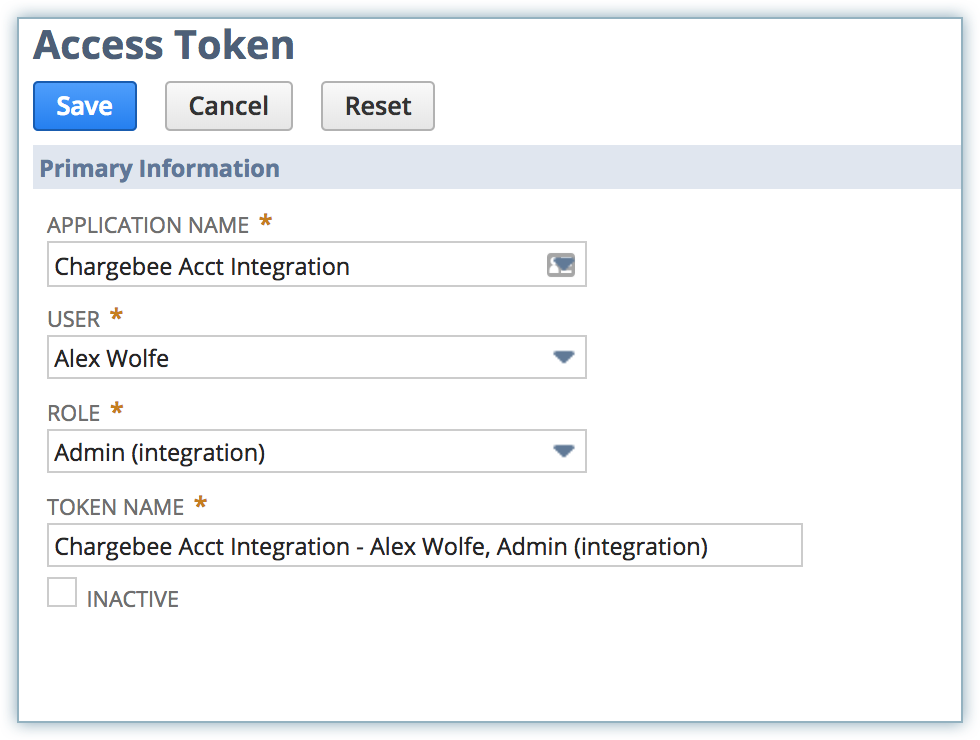Enable the Inactive checkbox
Image resolution: width=980 pixels, height=740 pixels.
click(62, 592)
